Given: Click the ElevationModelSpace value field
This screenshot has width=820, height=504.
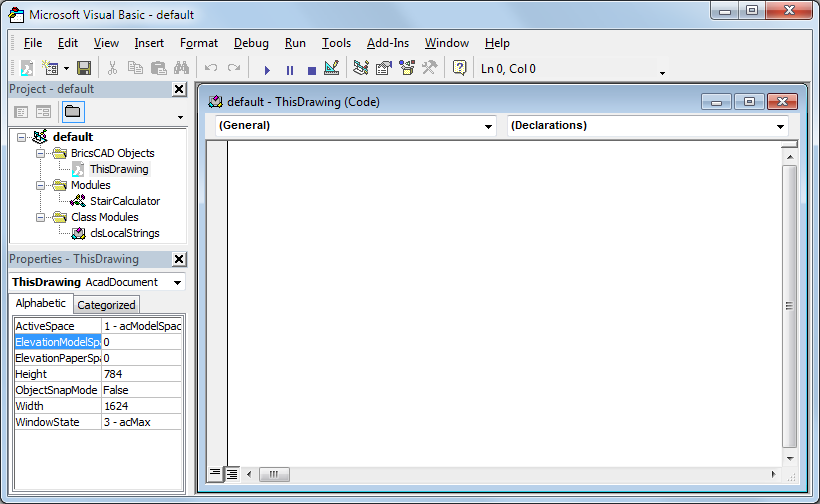Looking at the screenshot, I should 142,342.
